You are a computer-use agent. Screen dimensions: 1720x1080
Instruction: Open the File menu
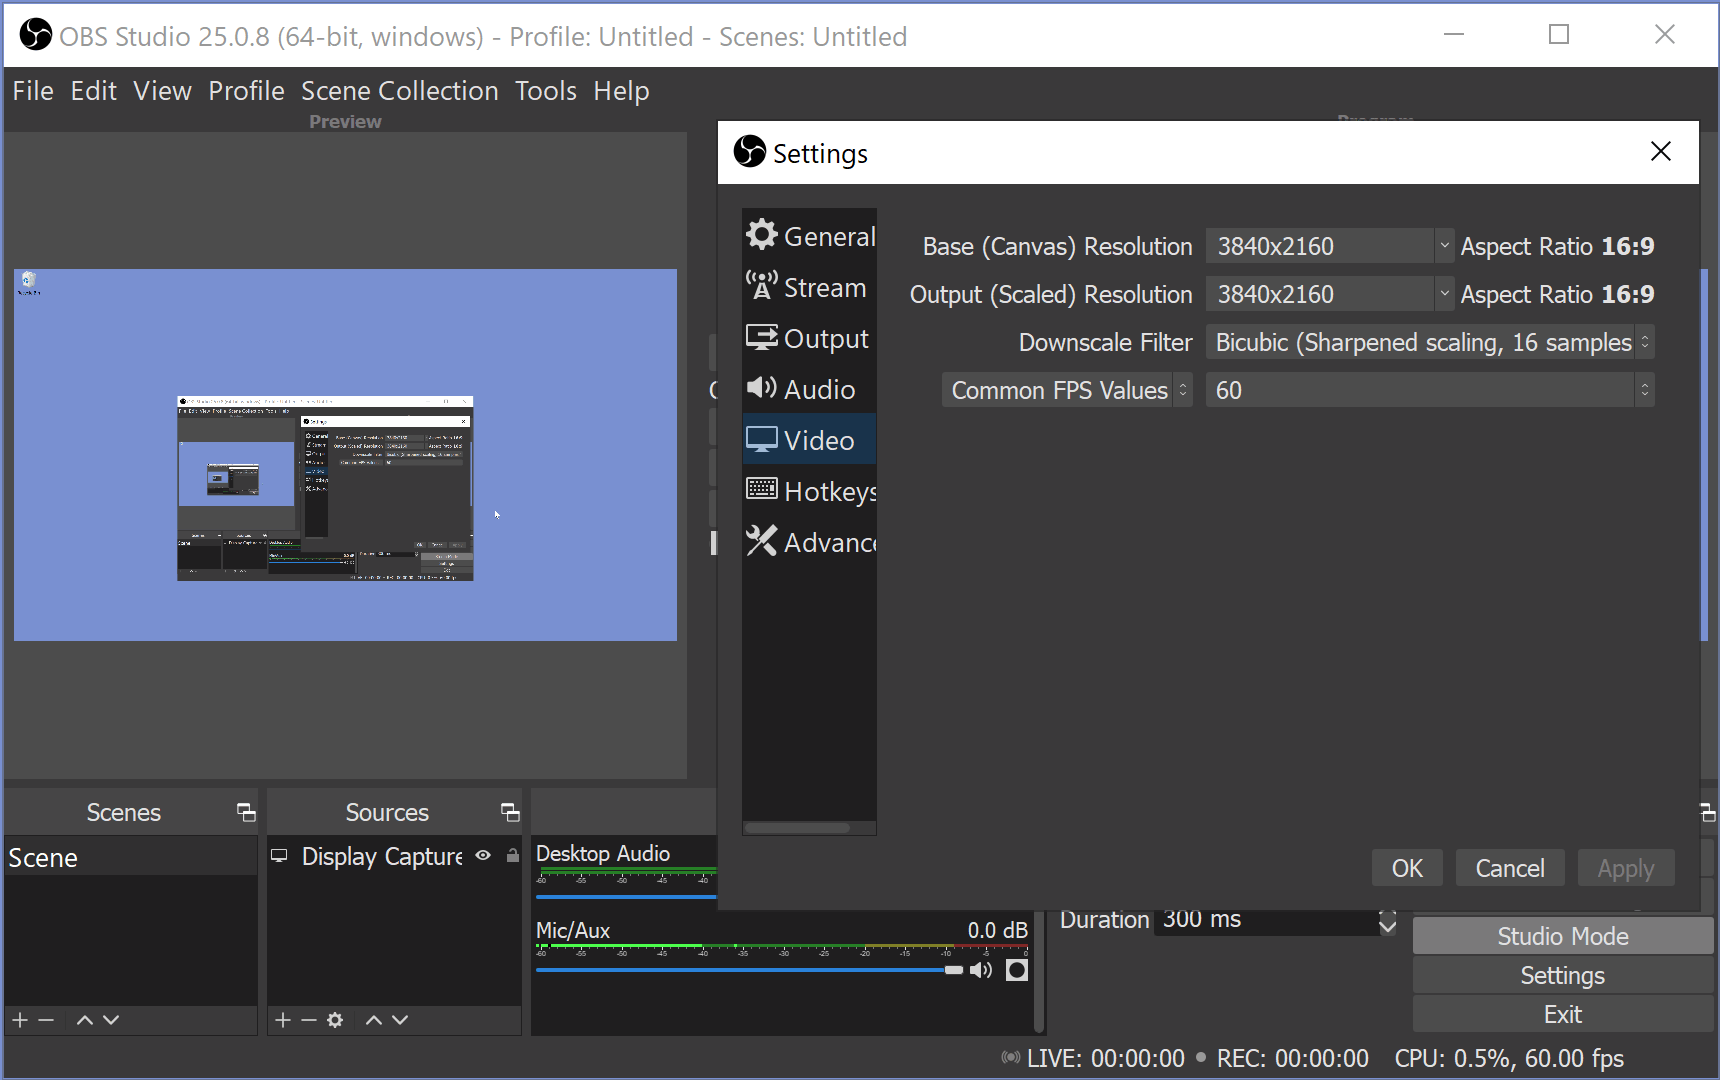(x=33, y=91)
